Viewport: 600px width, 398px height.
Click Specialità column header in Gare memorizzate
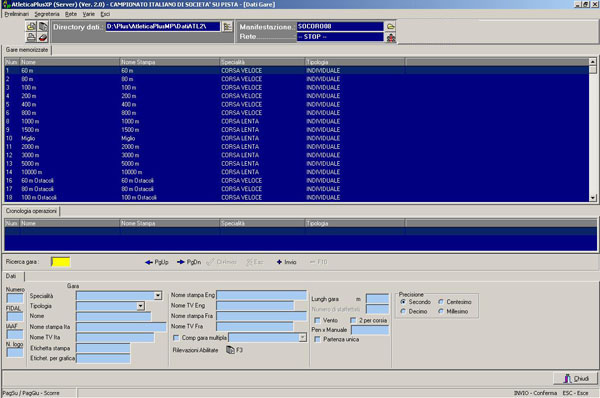click(x=262, y=62)
